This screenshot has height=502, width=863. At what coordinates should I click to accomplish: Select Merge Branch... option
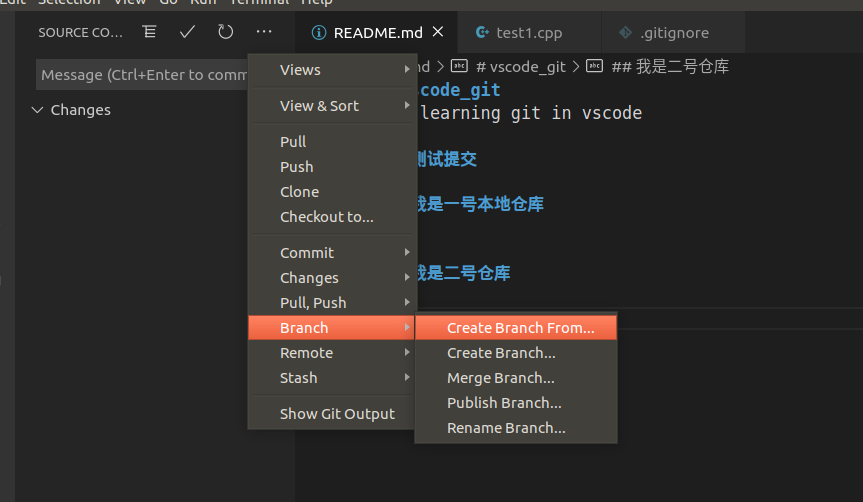click(x=516, y=378)
